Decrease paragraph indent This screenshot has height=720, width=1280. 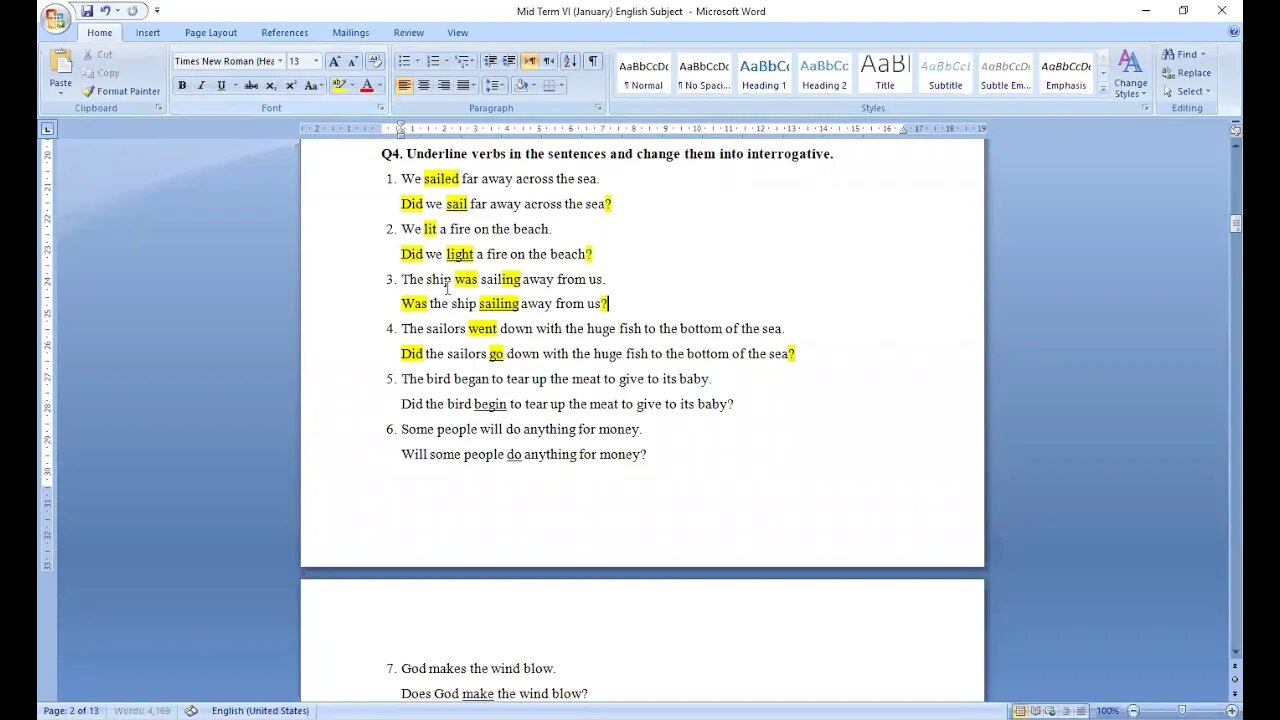pyautogui.click(x=490, y=61)
